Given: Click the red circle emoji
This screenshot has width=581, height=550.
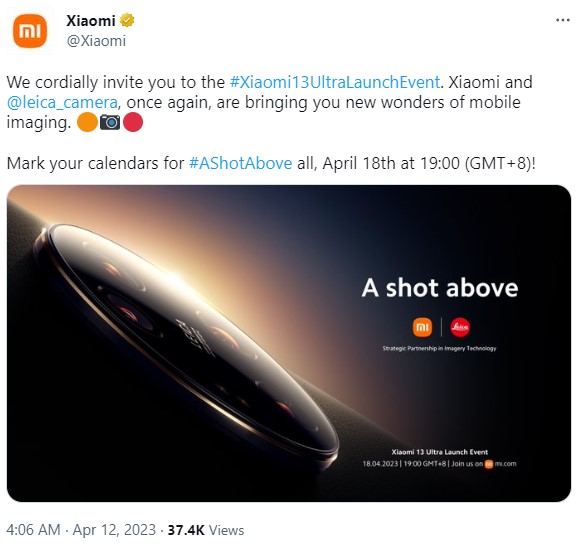Looking at the screenshot, I should pyautogui.click(x=133, y=123).
